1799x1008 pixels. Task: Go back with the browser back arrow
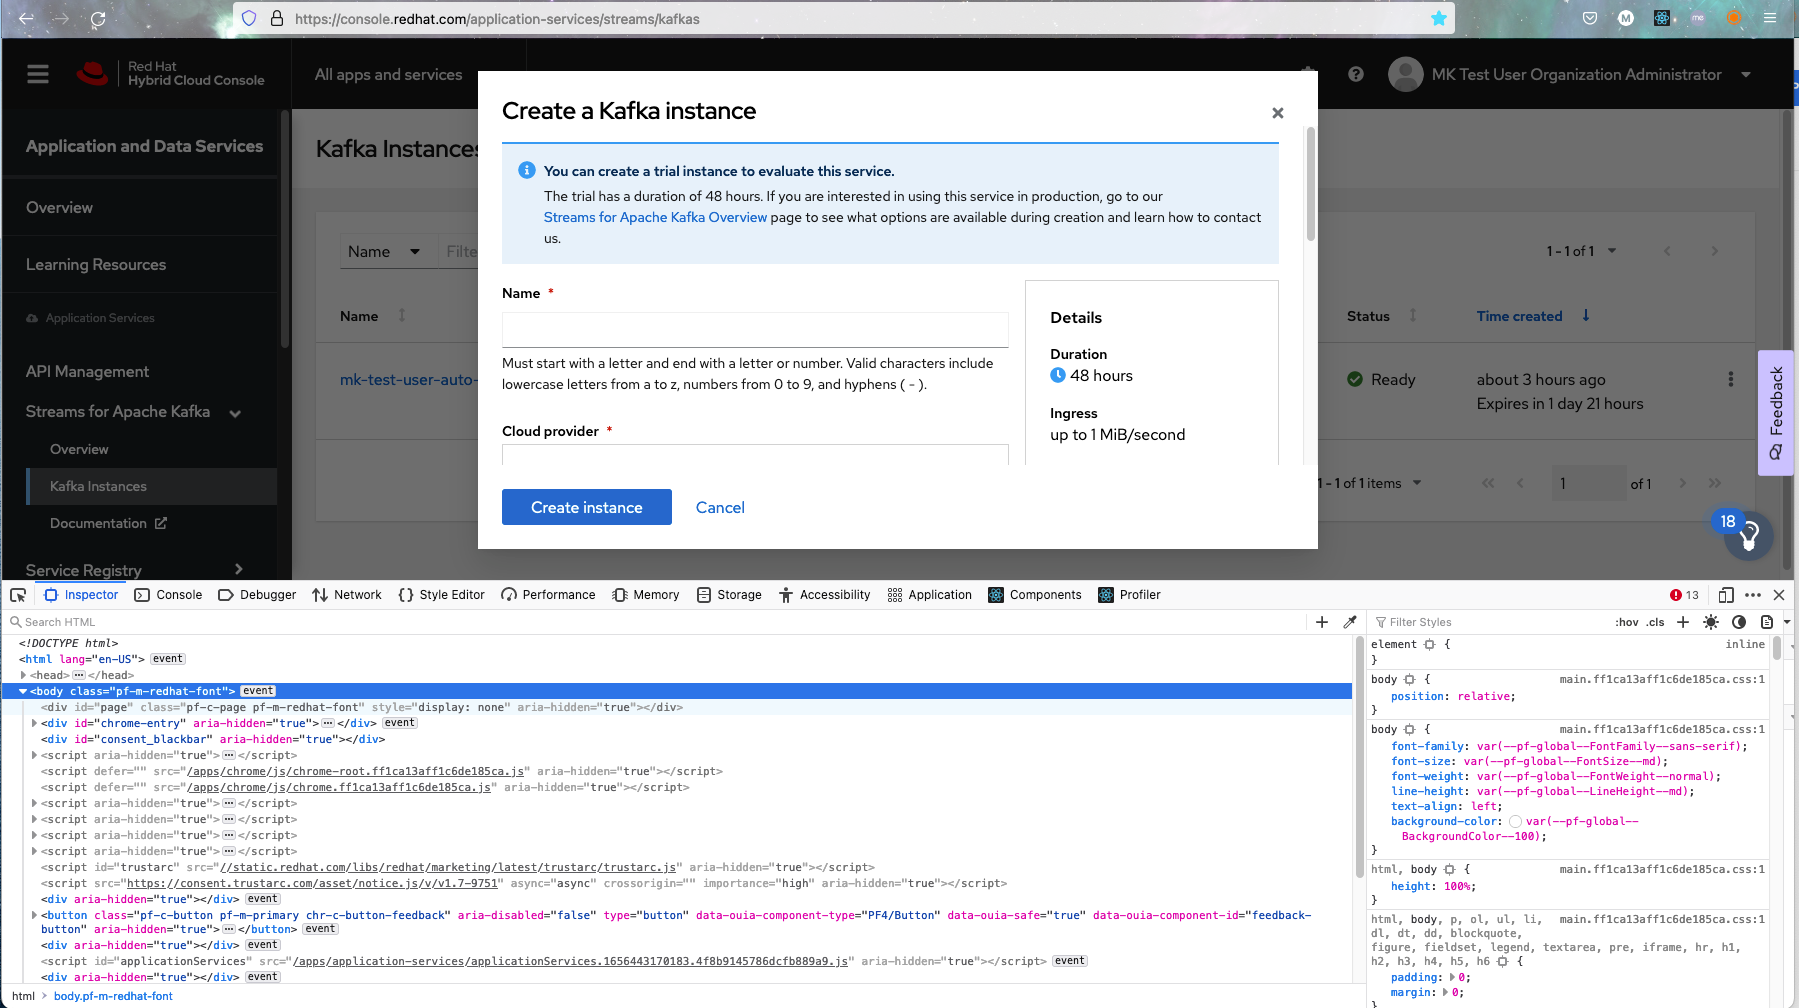[x=26, y=18]
